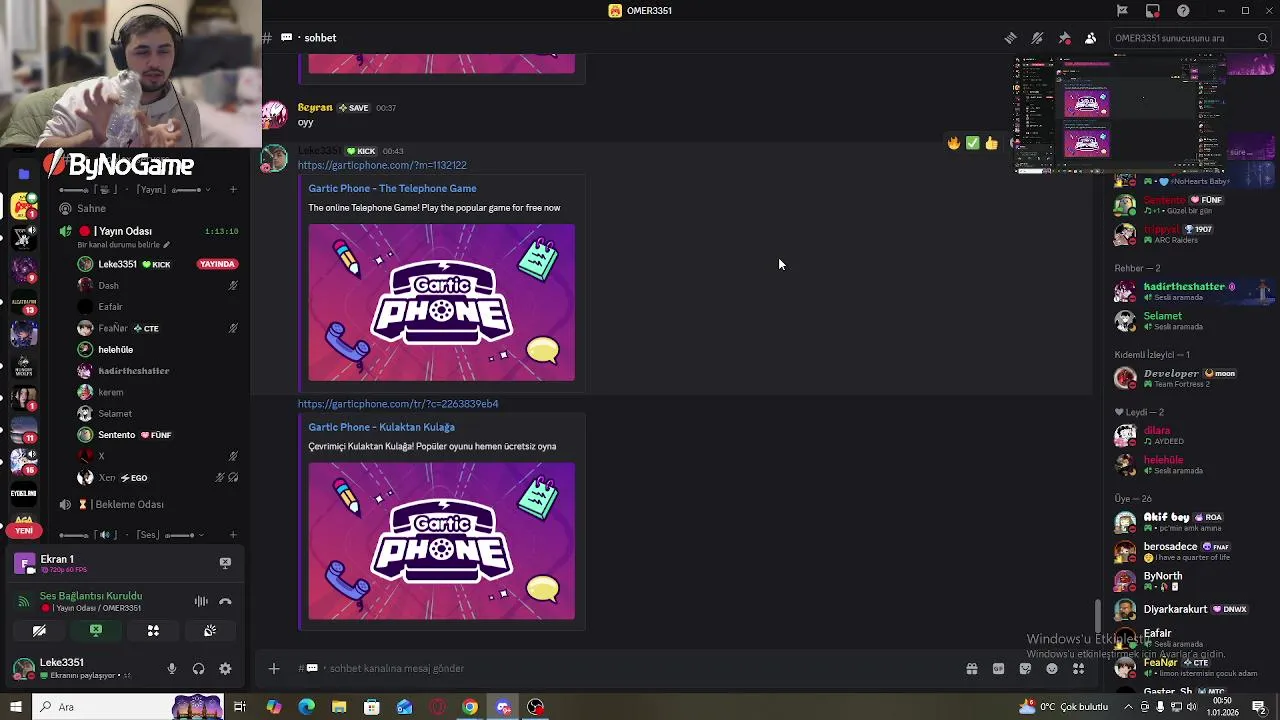The width and height of the screenshot is (1280, 720).
Task: React with green checkmark emoji
Action: point(972,143)
